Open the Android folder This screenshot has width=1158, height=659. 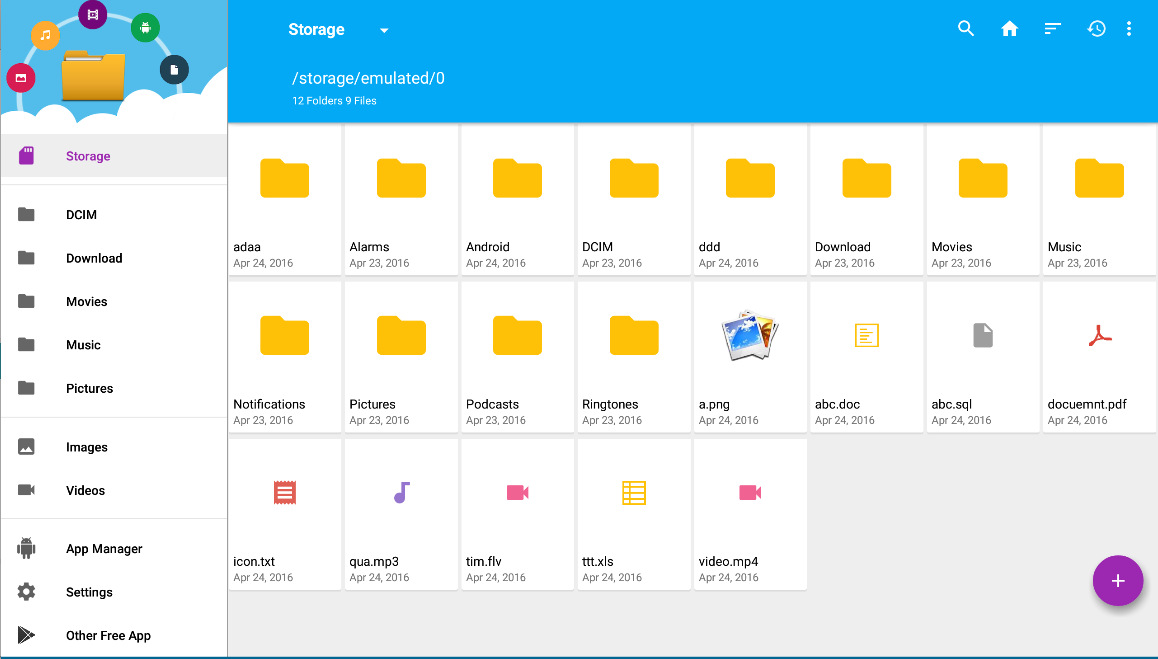tap(517, 199)
